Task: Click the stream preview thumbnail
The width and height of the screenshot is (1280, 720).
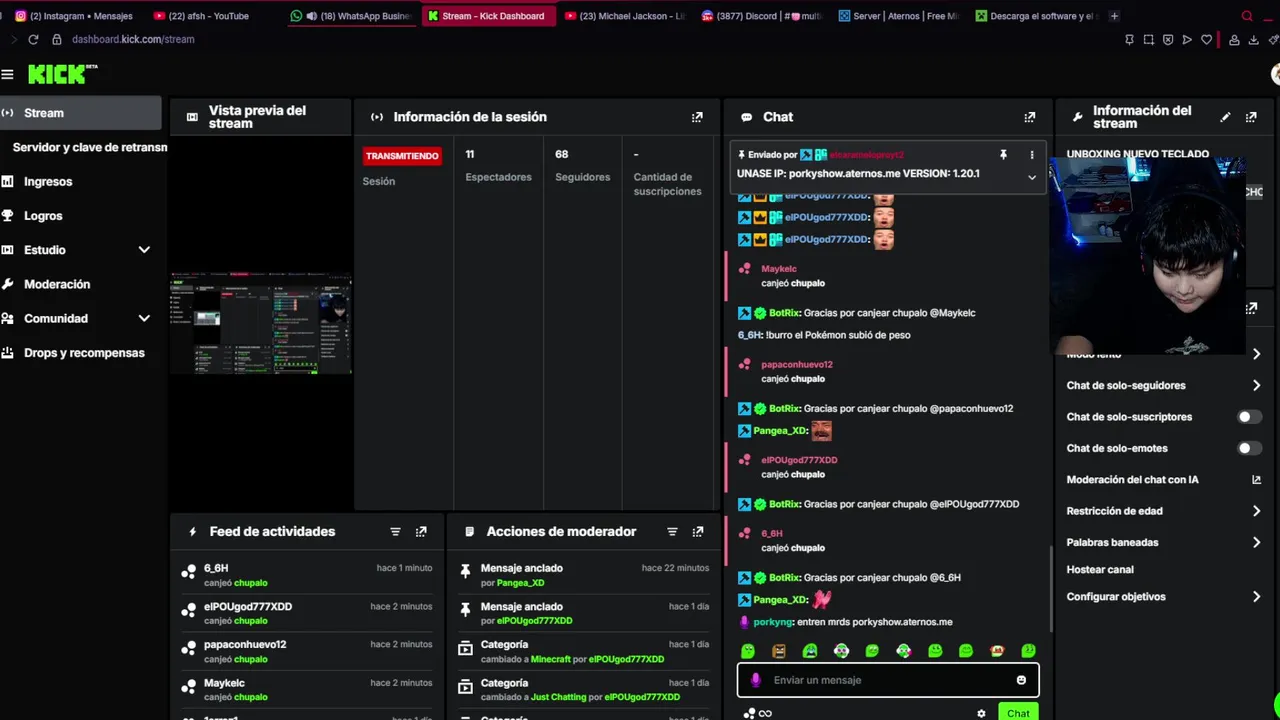Action: tap(261, 323)
